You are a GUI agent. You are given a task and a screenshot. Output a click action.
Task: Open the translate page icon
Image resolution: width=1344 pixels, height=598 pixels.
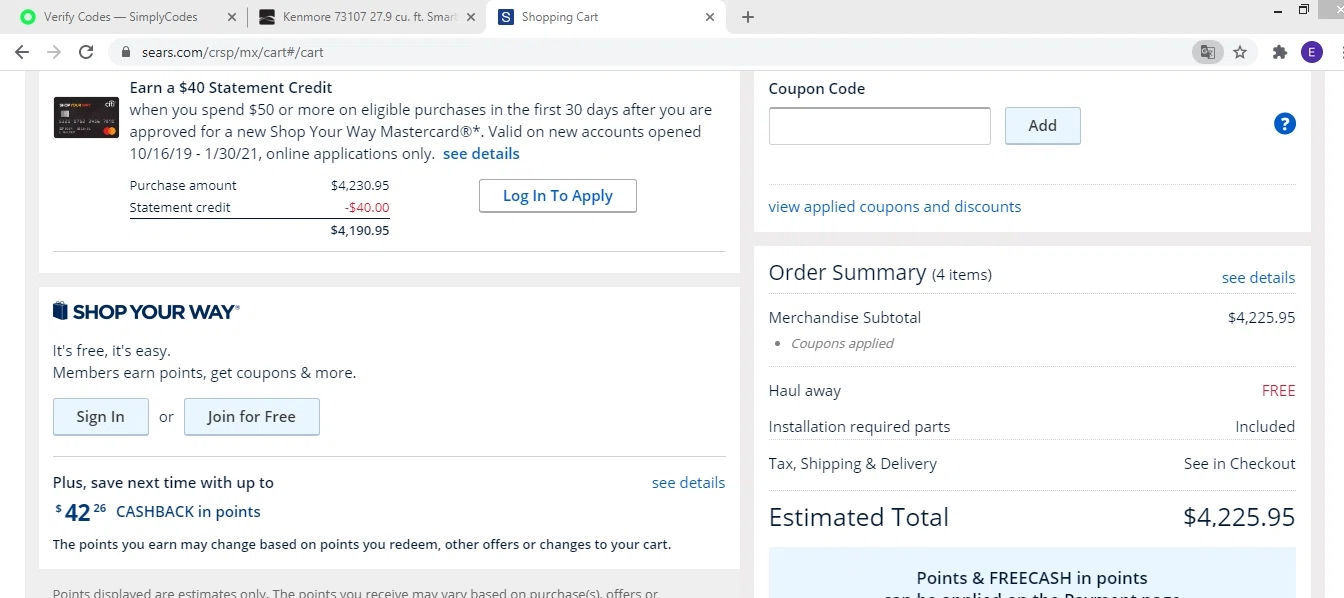[x=1208, y=52]
